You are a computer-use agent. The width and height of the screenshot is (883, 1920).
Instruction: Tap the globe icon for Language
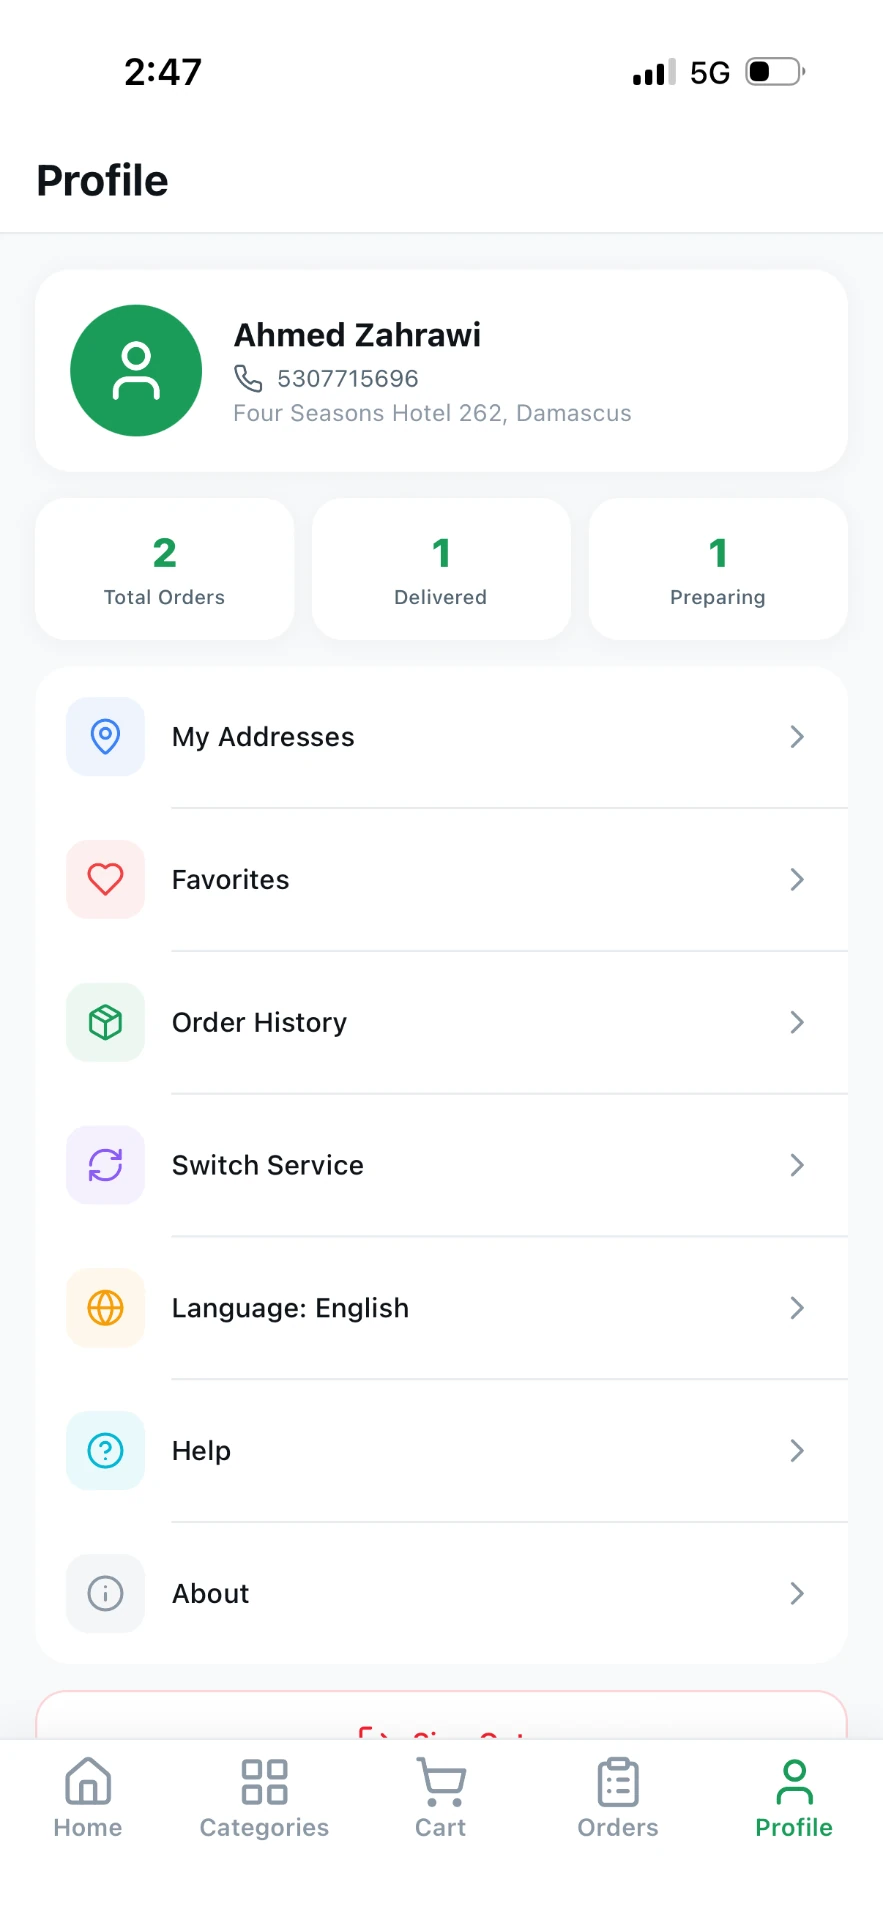[x=105, y=1308]
